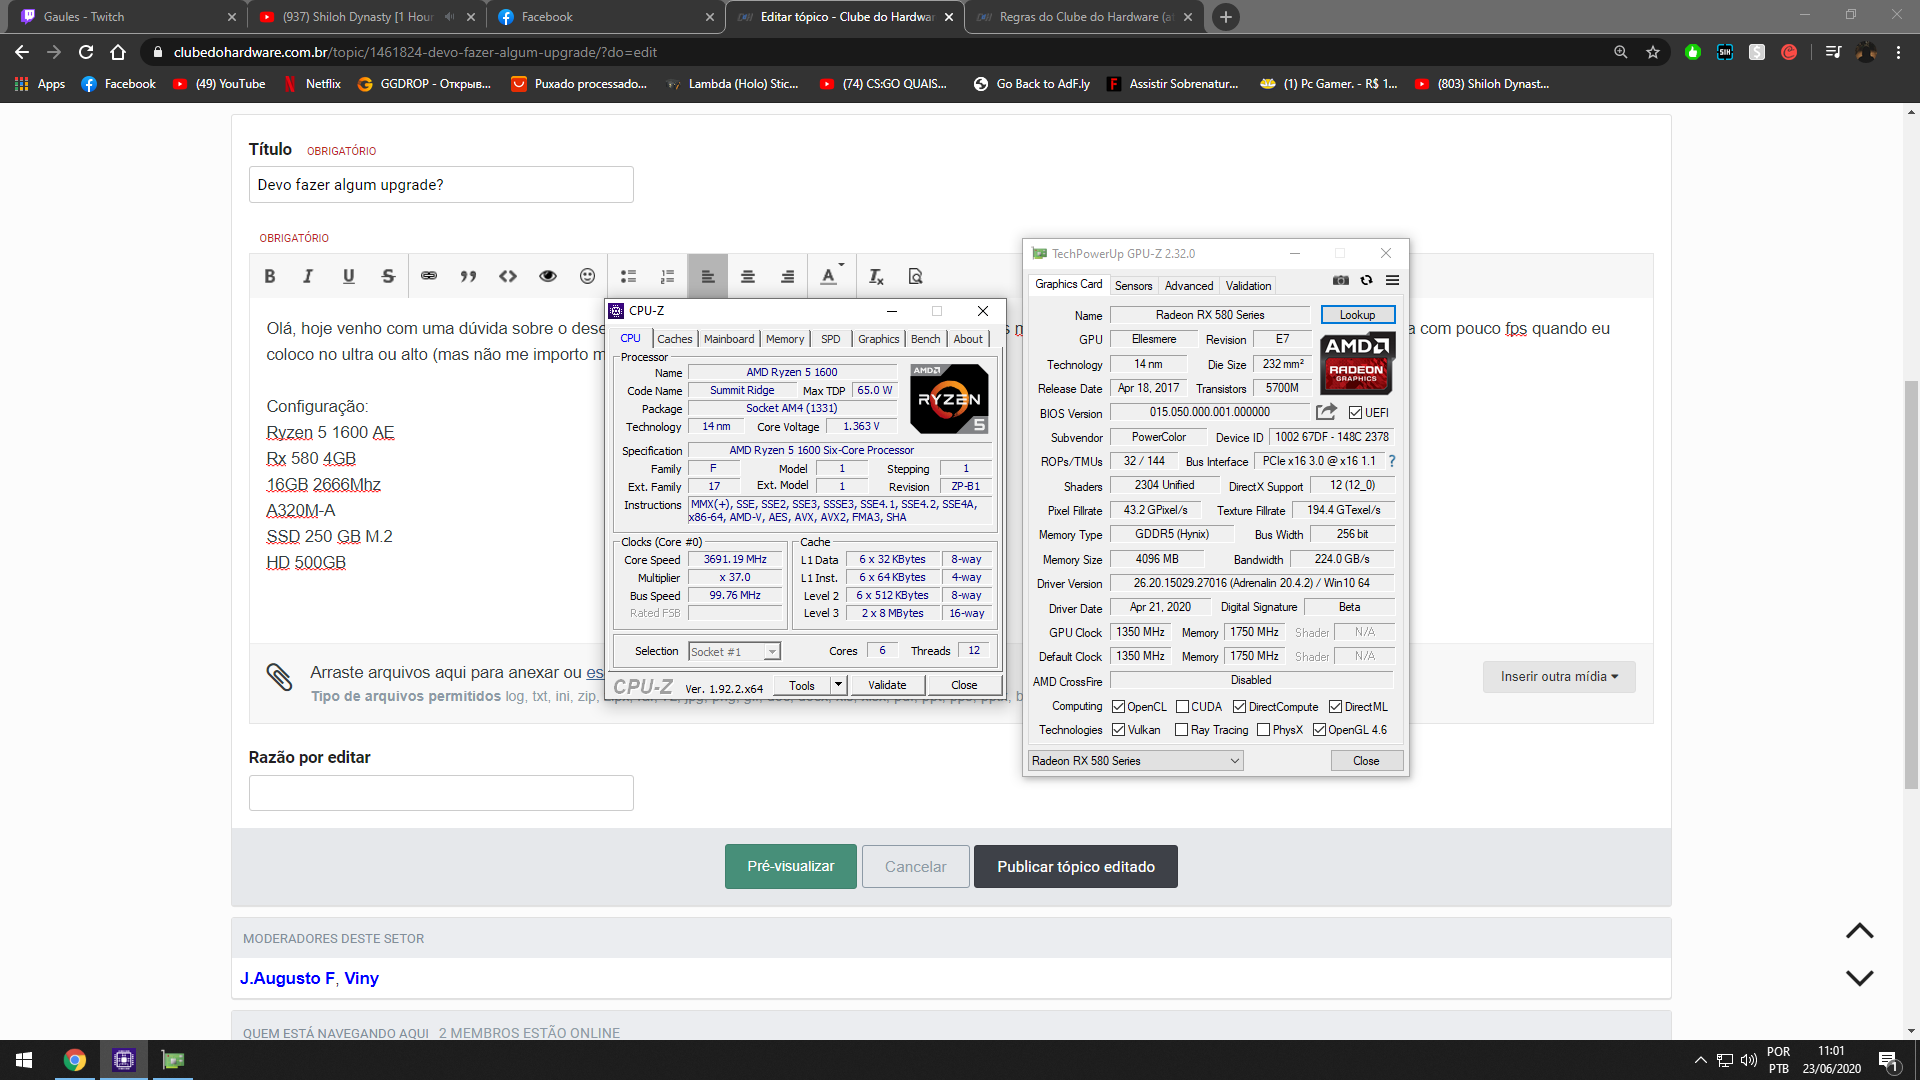Toggle the OpenGL 4.6 checkbox
This screenshot has width=1920, height=1080.
pyautogui.click(x=1319, y=730)
